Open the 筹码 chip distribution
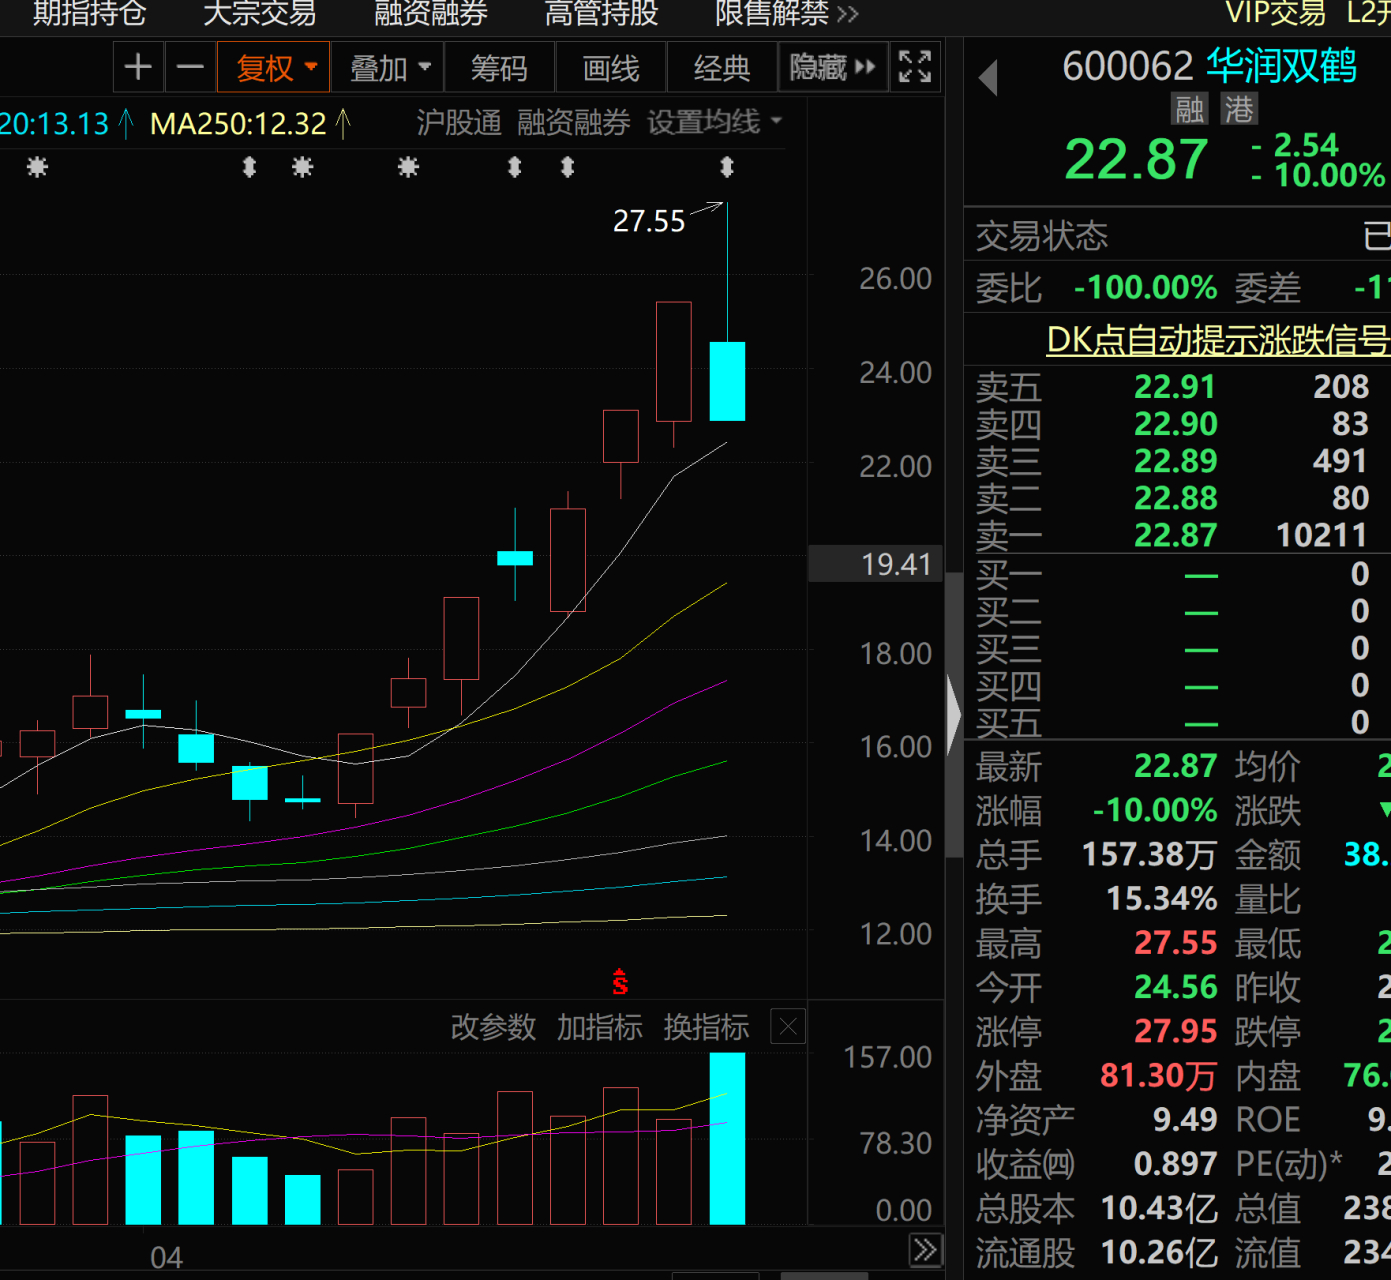Screen dimensions: 1391x1280 (x=499, y=68)
